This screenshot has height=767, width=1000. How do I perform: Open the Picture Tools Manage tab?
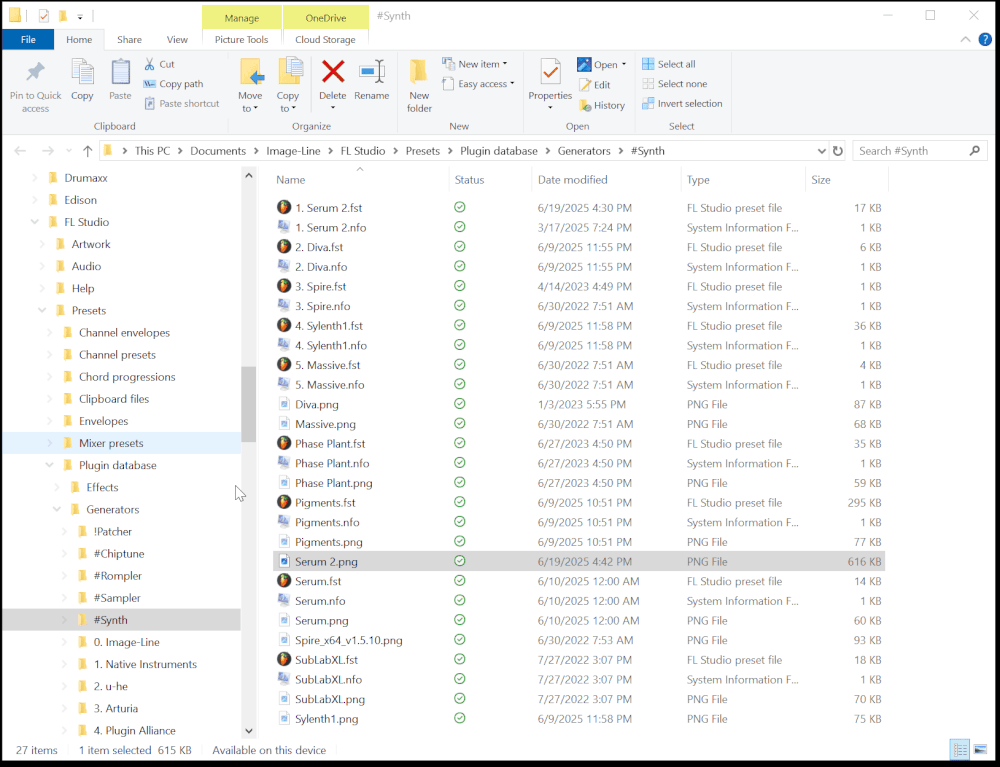(x=241, y=18)
